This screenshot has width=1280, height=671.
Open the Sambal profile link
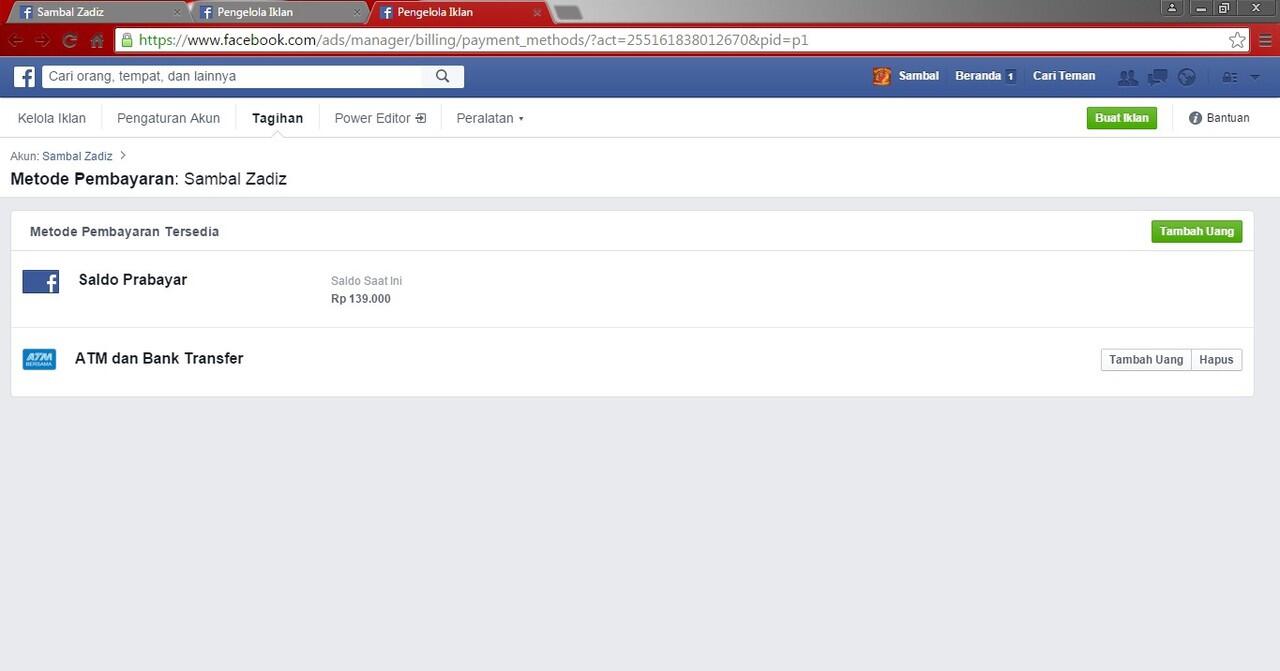pos(918,76)
